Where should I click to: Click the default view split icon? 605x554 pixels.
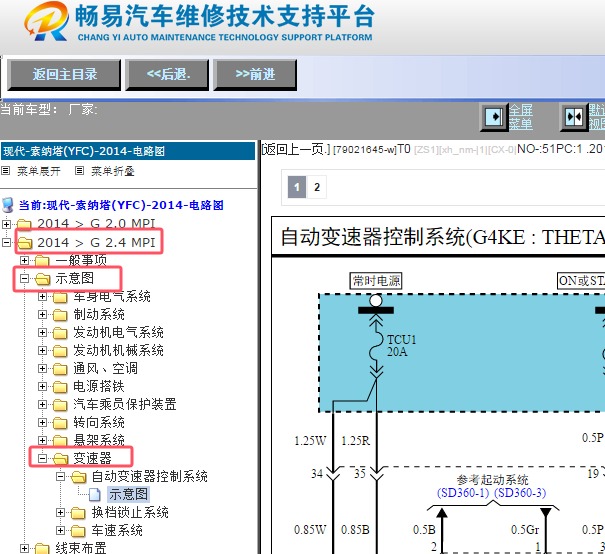(x=574, y=117)
